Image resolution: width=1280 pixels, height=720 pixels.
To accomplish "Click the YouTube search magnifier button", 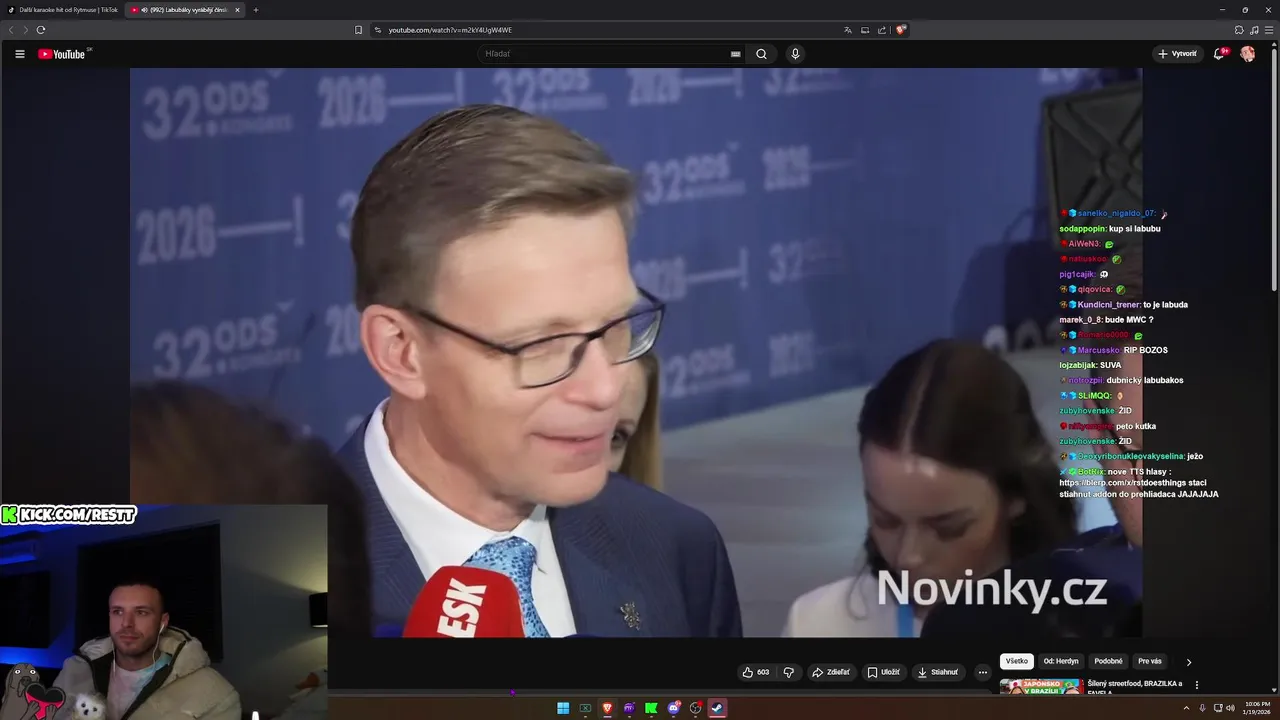I will (761, 54).
